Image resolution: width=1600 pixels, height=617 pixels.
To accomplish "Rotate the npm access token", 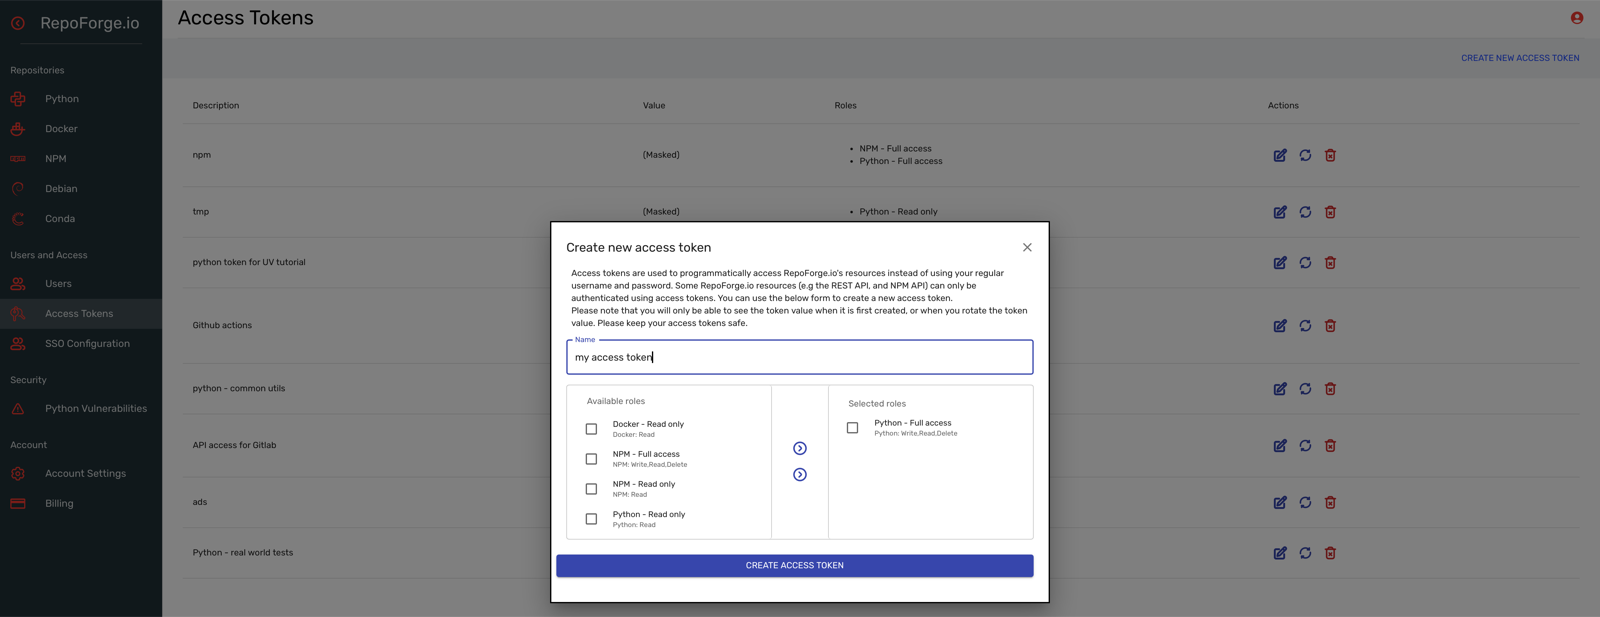I will tap(1305, 155).
